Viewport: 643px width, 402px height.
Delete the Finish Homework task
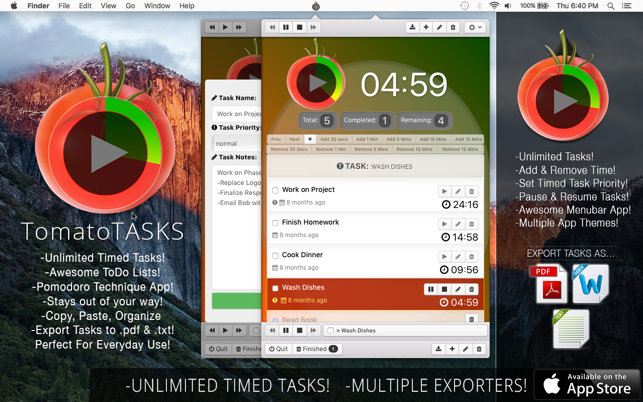click(x=471, y=224)
